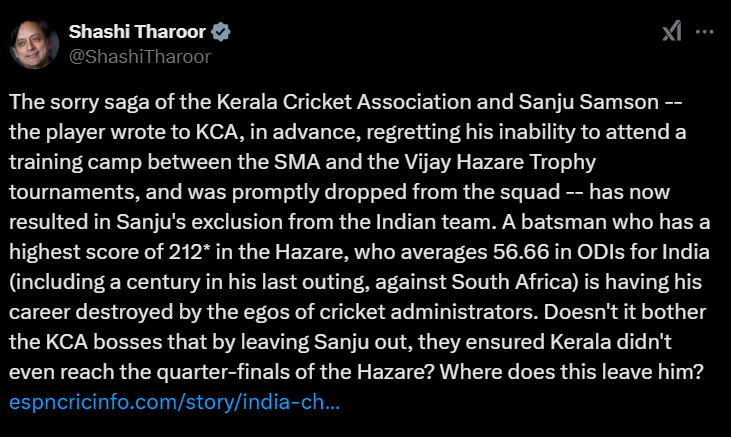Click the display name Shashi Tharoor
Viewport: 731px width, 437px height.
(x=137, y=32)
